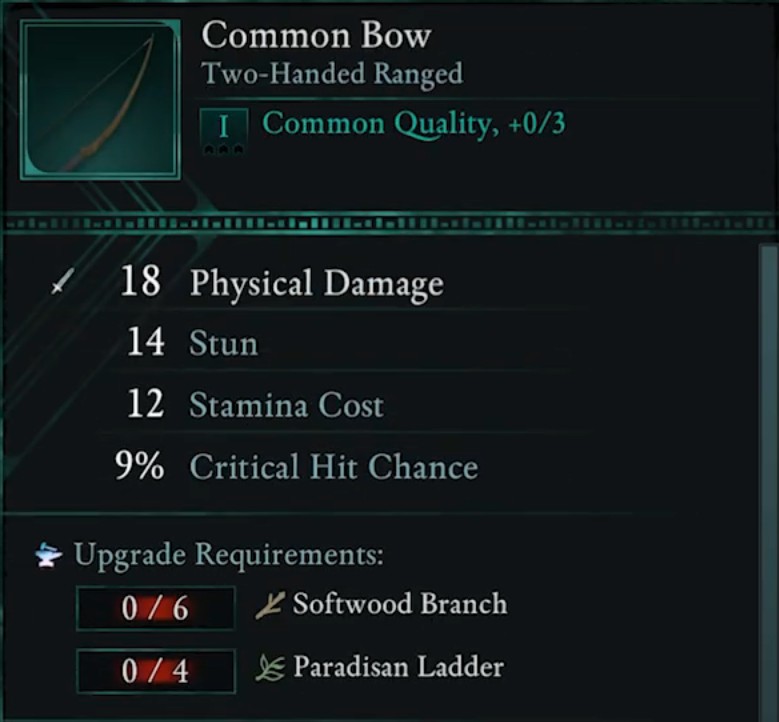The width and height of the screenshot is (779, 722).
Task: Click the Common Bow item thumbnail
Action: [x=100, y=99]
